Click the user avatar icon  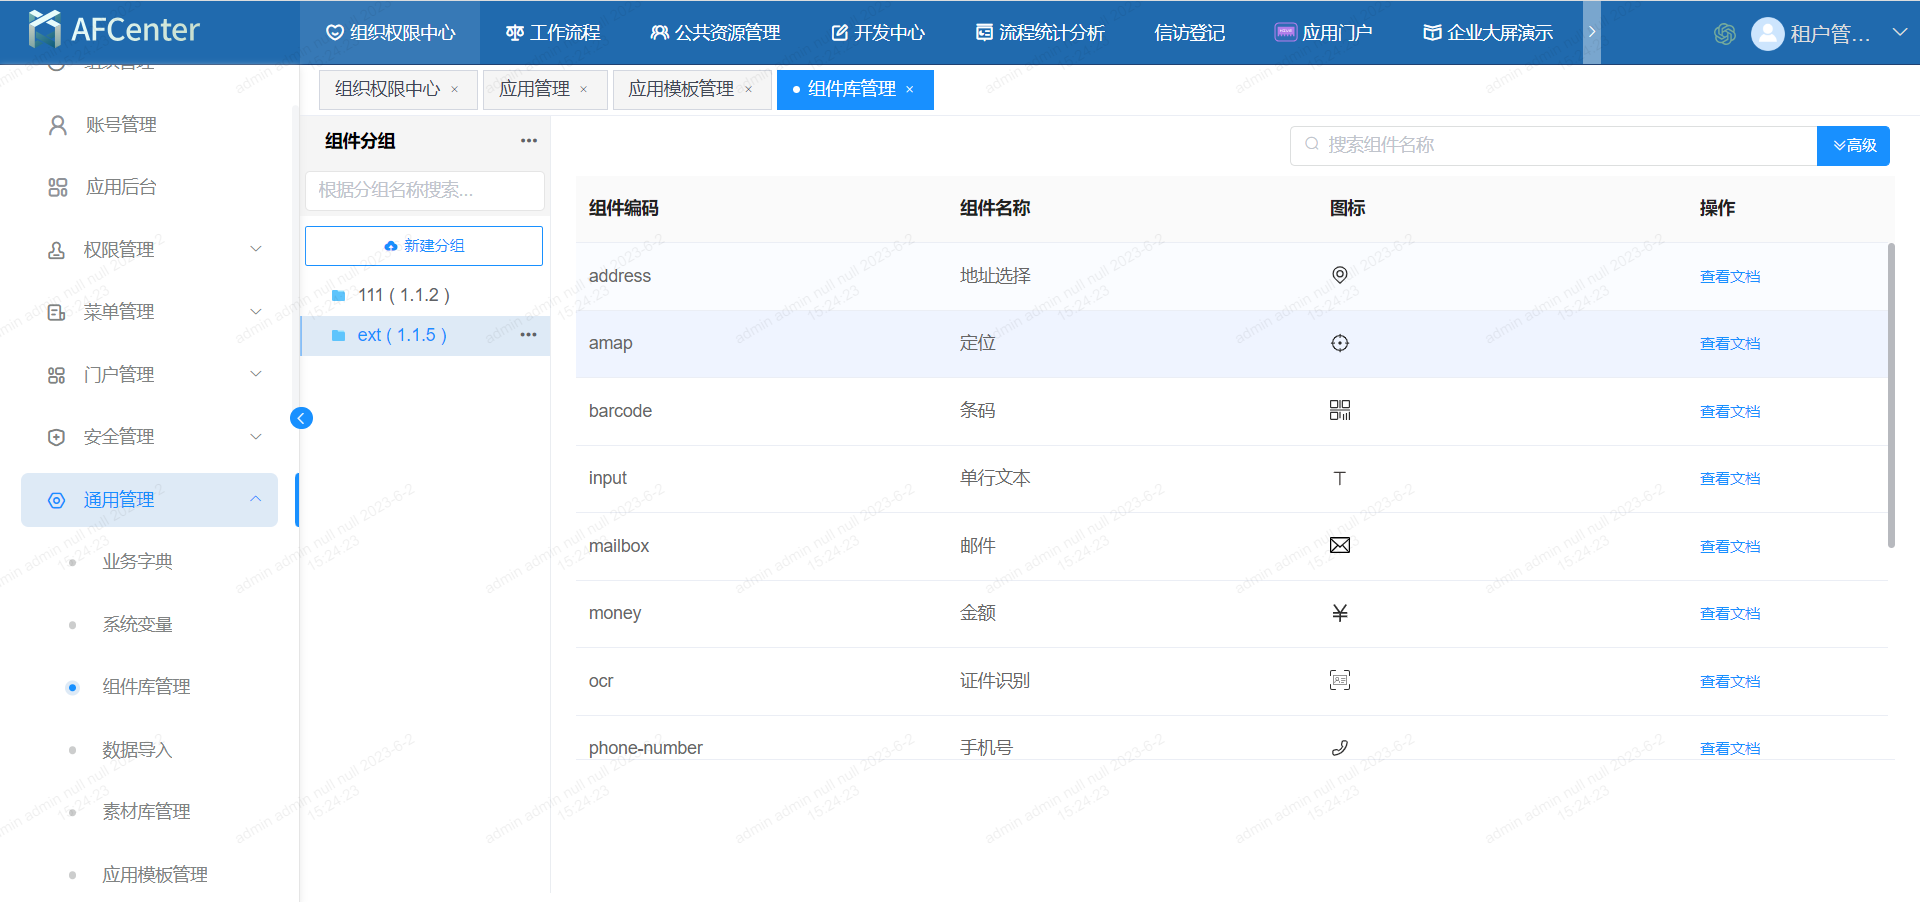pos(1767,33)
